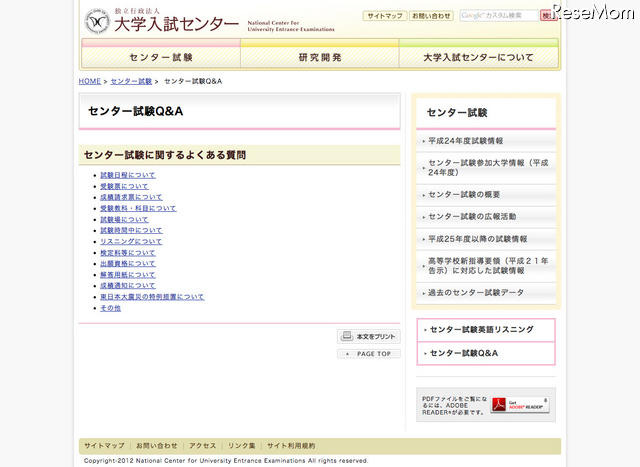Select the センター試験 main navigation tab
Viewport: 640px width, 467px height.
161,58
